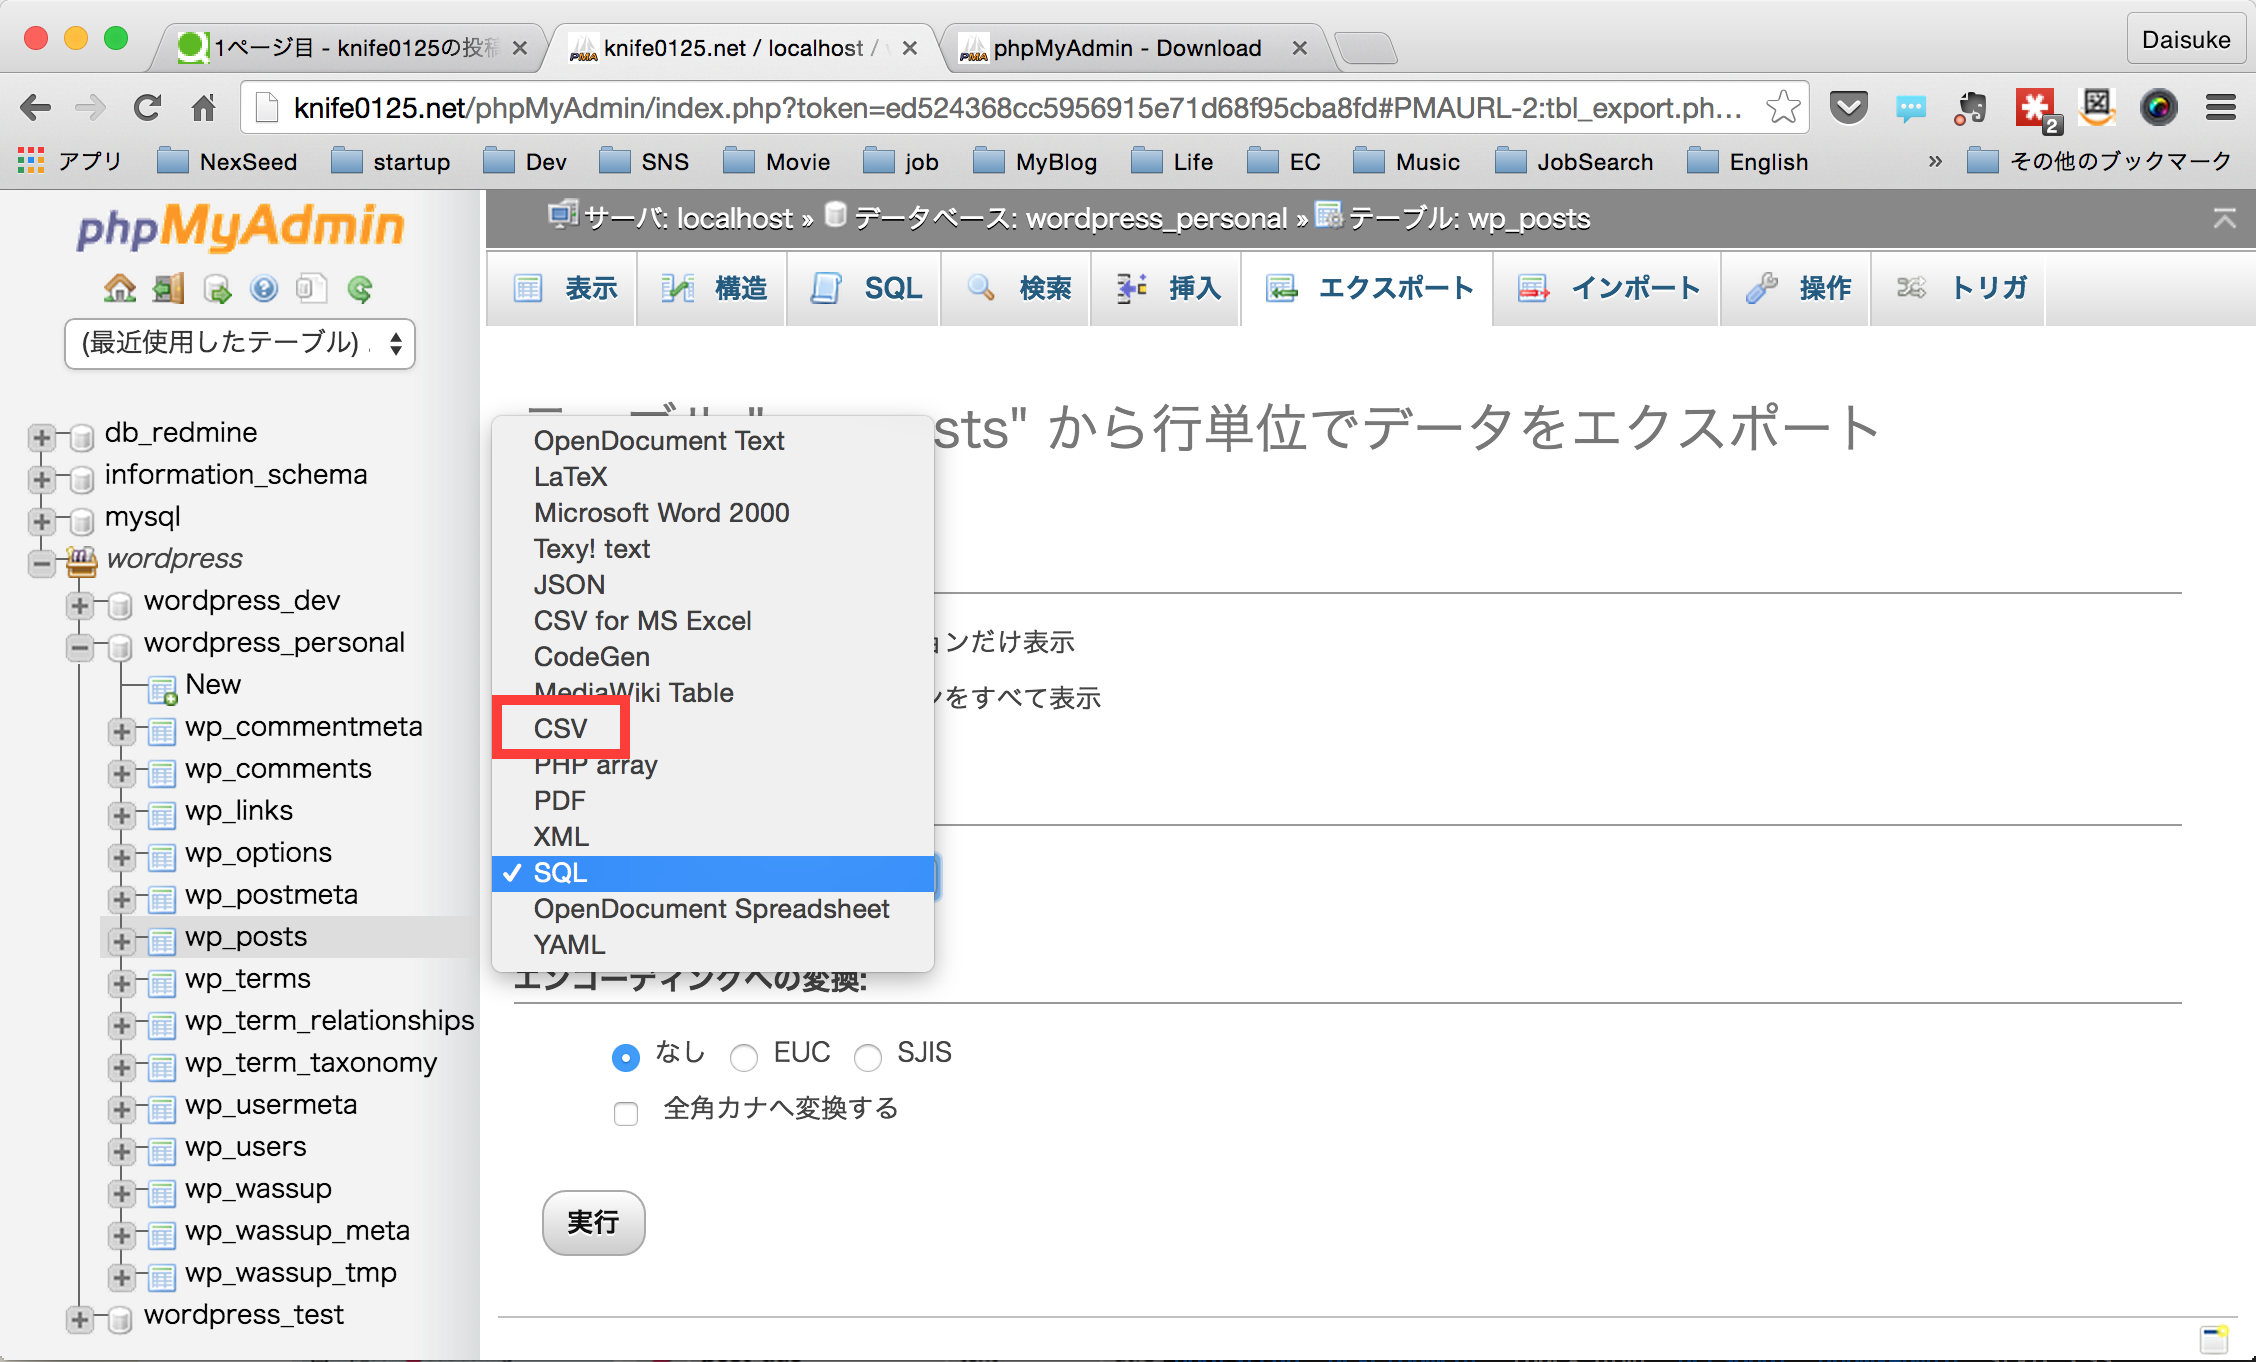Bookmark the page via address bar star
This screenshot has height=1362, width=2256.
click(1783, 107)
